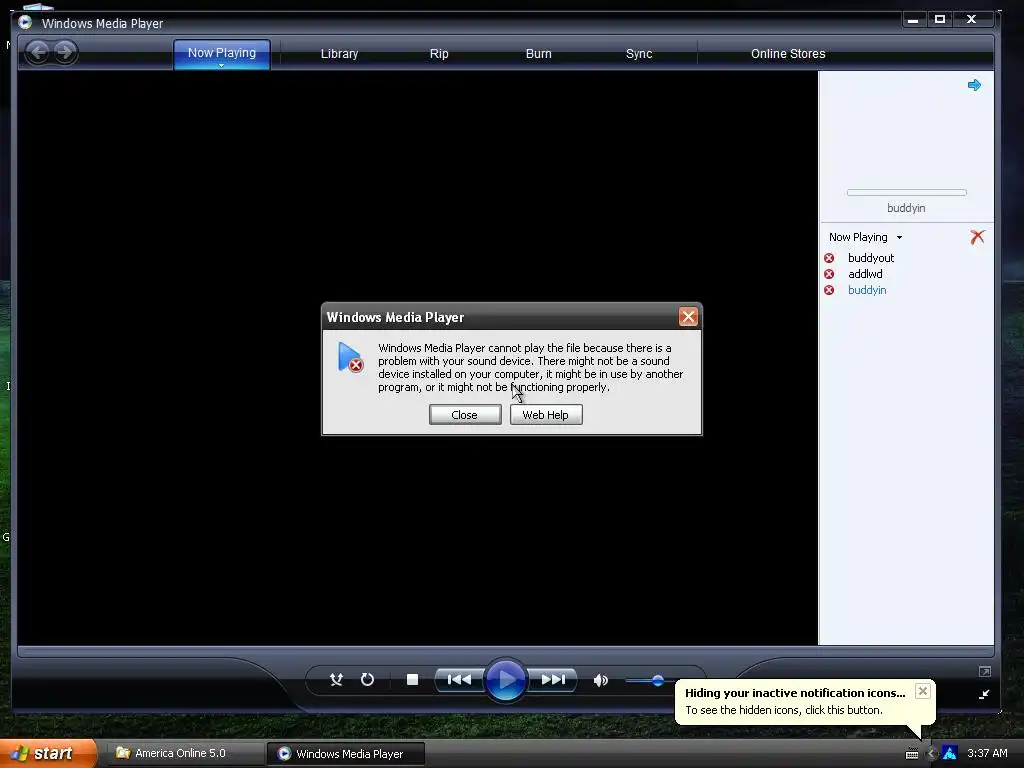1024x768 pixels.
Task: Toggle repeat mode
Action: [367, 680]
